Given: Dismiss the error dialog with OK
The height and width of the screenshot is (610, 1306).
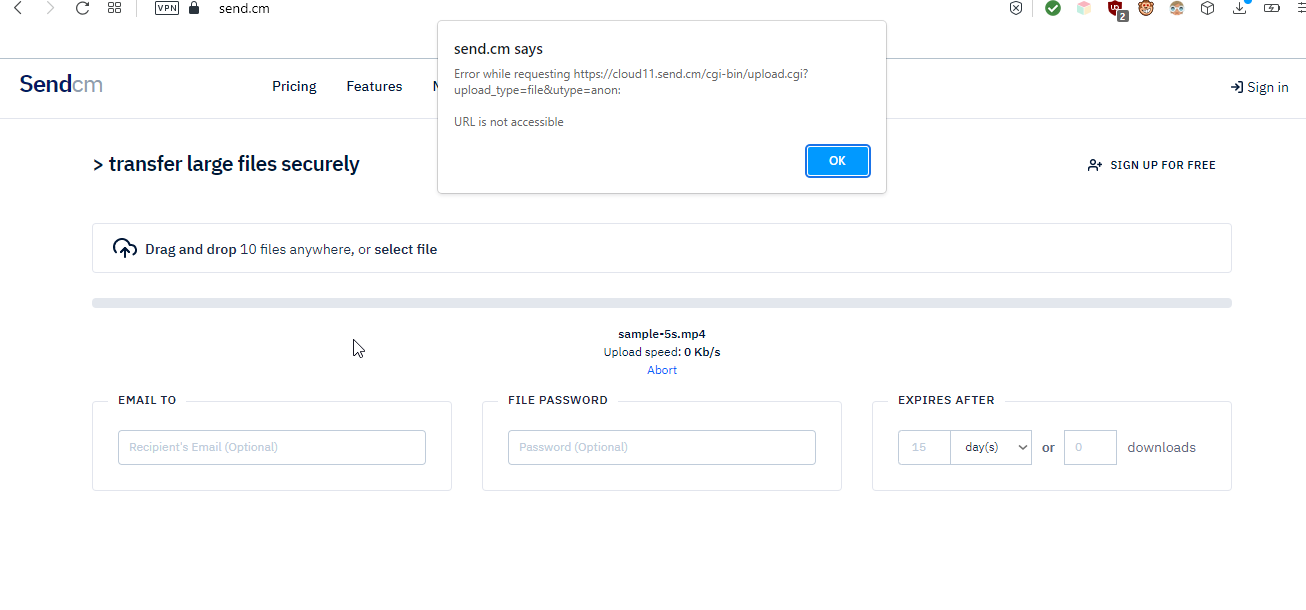Looking at the screenshot, I should pos(837,160).
